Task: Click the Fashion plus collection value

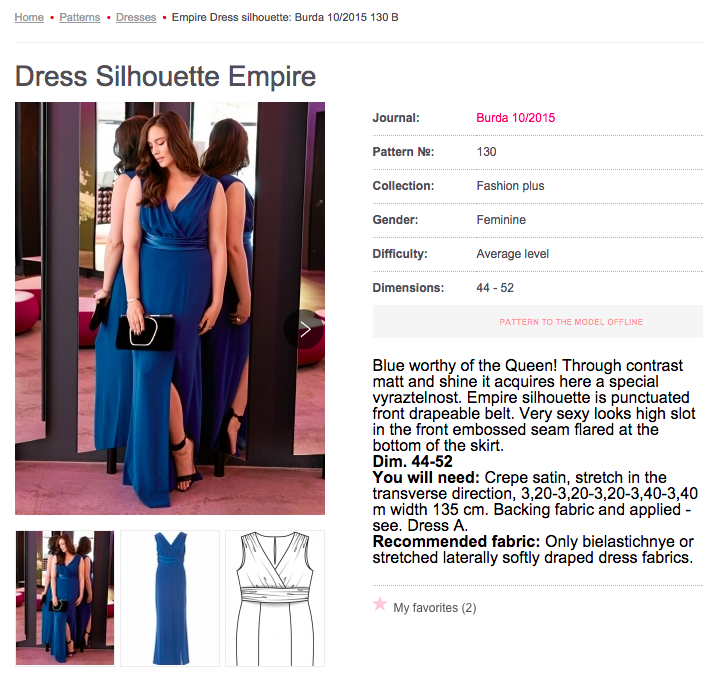Action: (510, 186)
